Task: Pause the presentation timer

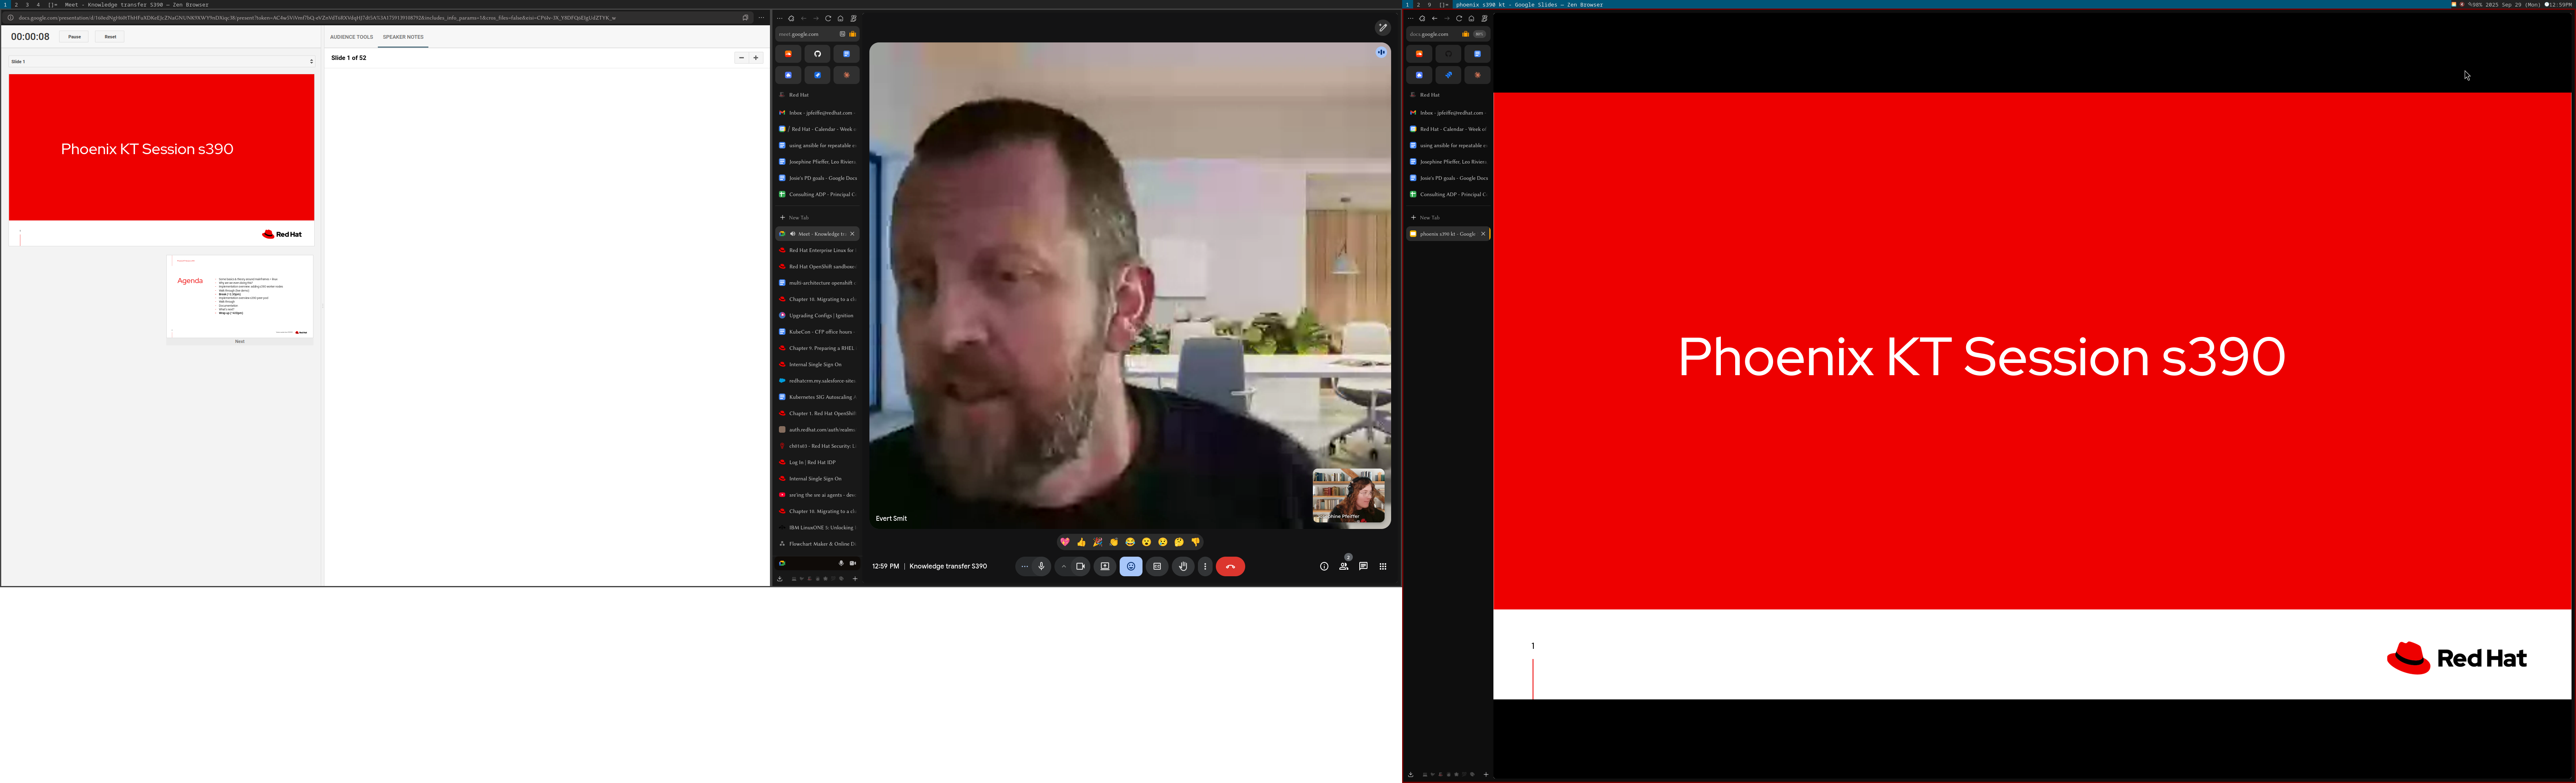Action: tap(74, 37)
